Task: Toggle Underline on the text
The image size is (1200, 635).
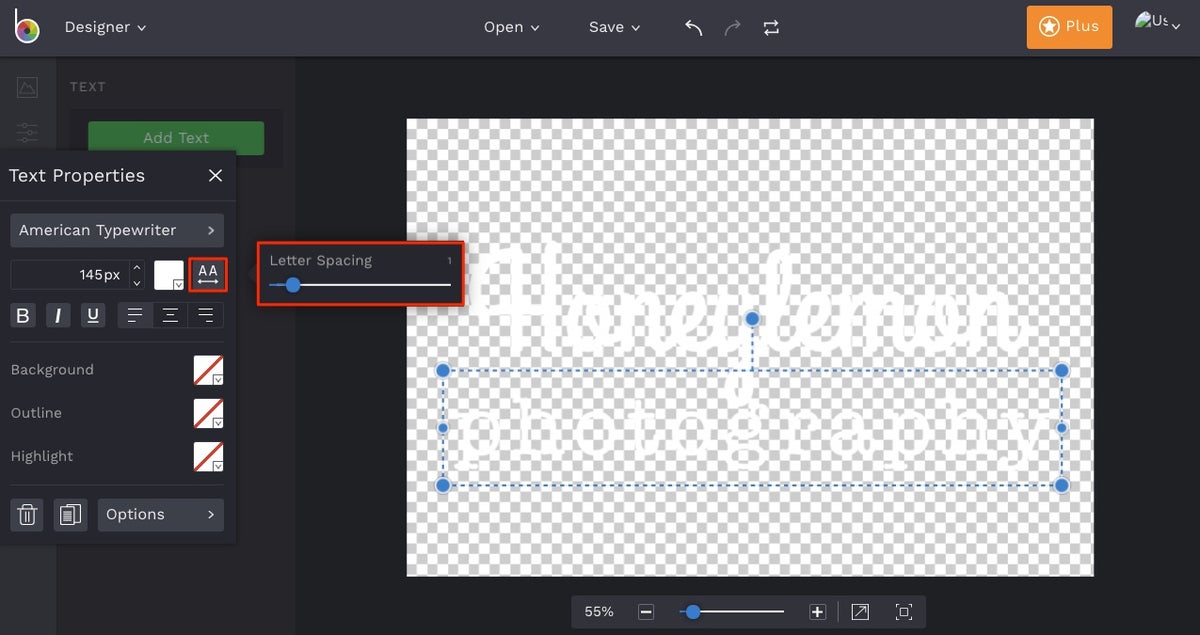Action: (94, 315)
